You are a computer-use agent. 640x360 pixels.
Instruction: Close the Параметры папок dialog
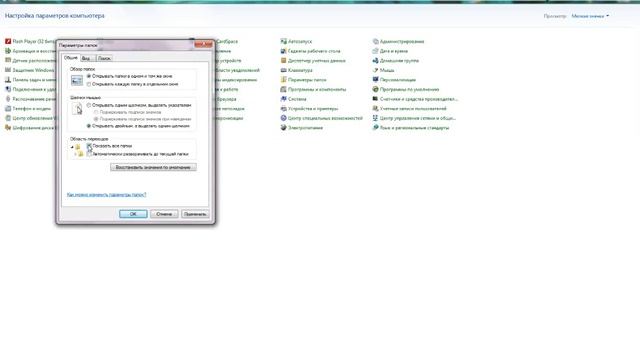(x=203, y=44)
